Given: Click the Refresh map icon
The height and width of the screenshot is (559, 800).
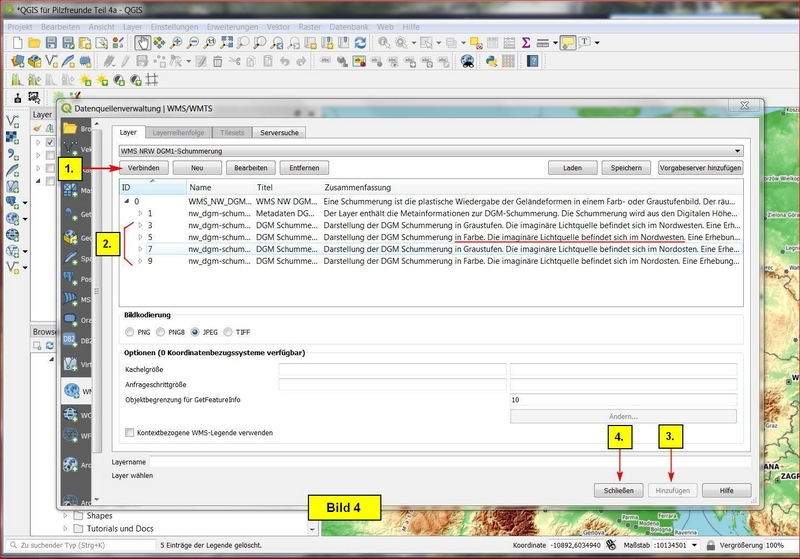Looking at the screenshot, I should [x=361, y=43].
